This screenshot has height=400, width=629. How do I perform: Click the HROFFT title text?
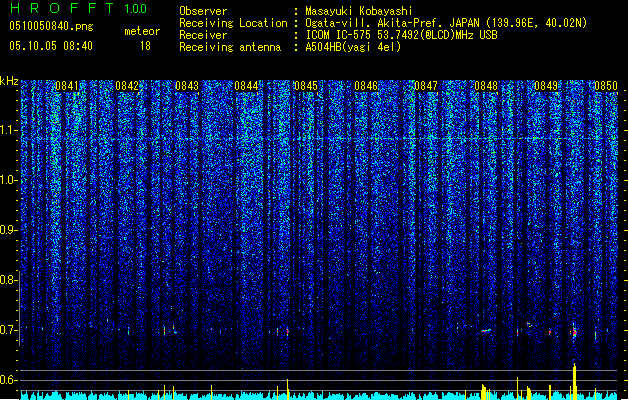click(x=61, y=8)
